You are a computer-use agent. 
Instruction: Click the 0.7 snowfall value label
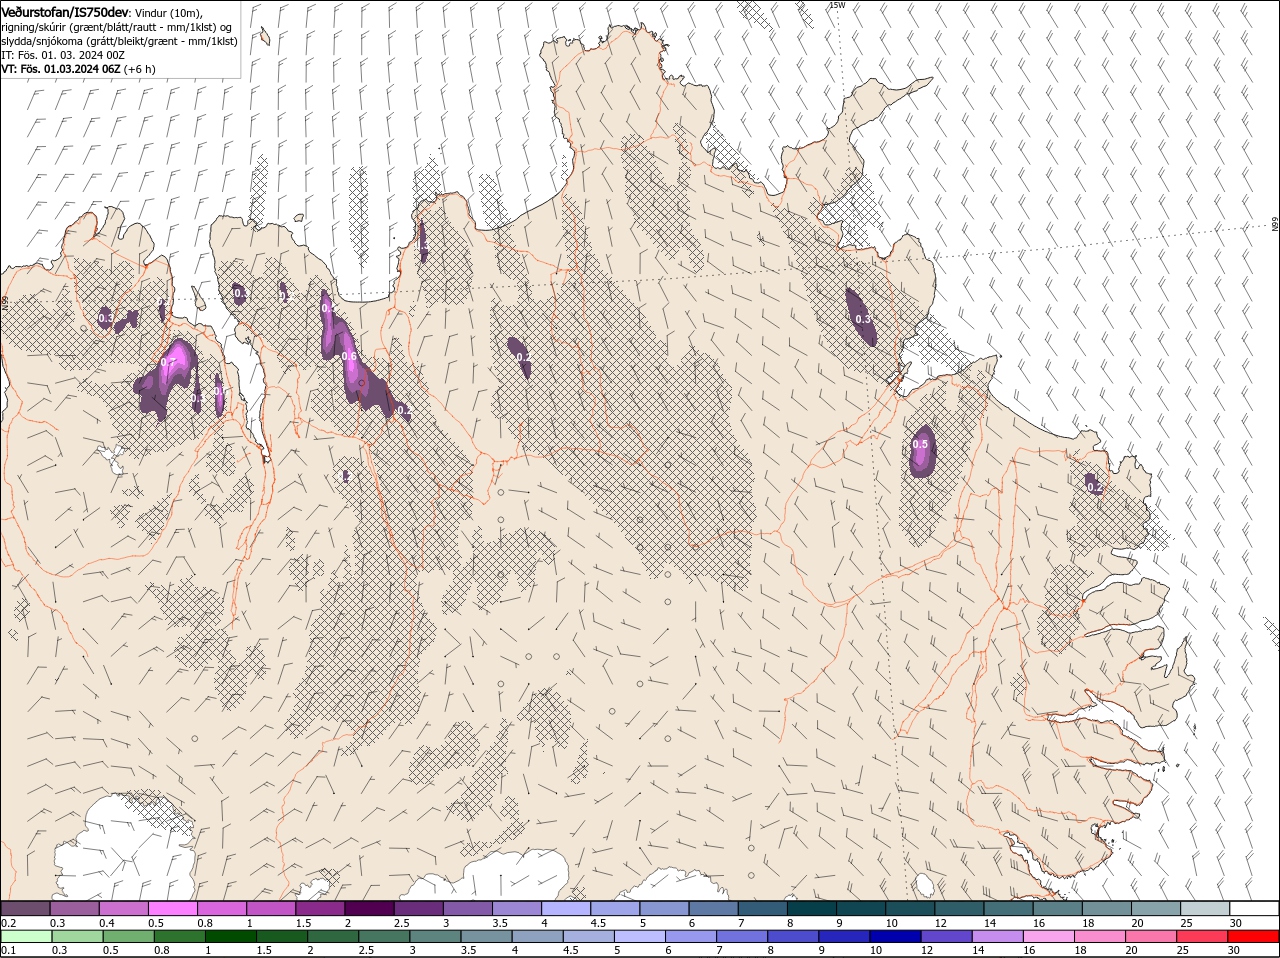168,362
